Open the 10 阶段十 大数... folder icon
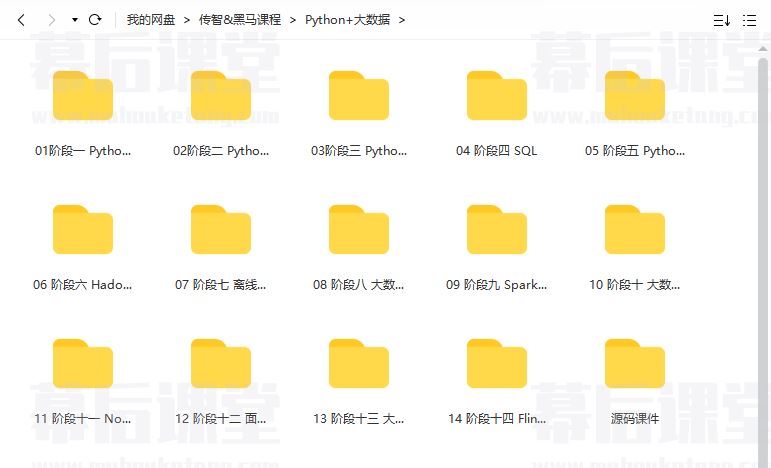Image resolution: width=771 pixels, height=468 pixels. pos(635,230)
